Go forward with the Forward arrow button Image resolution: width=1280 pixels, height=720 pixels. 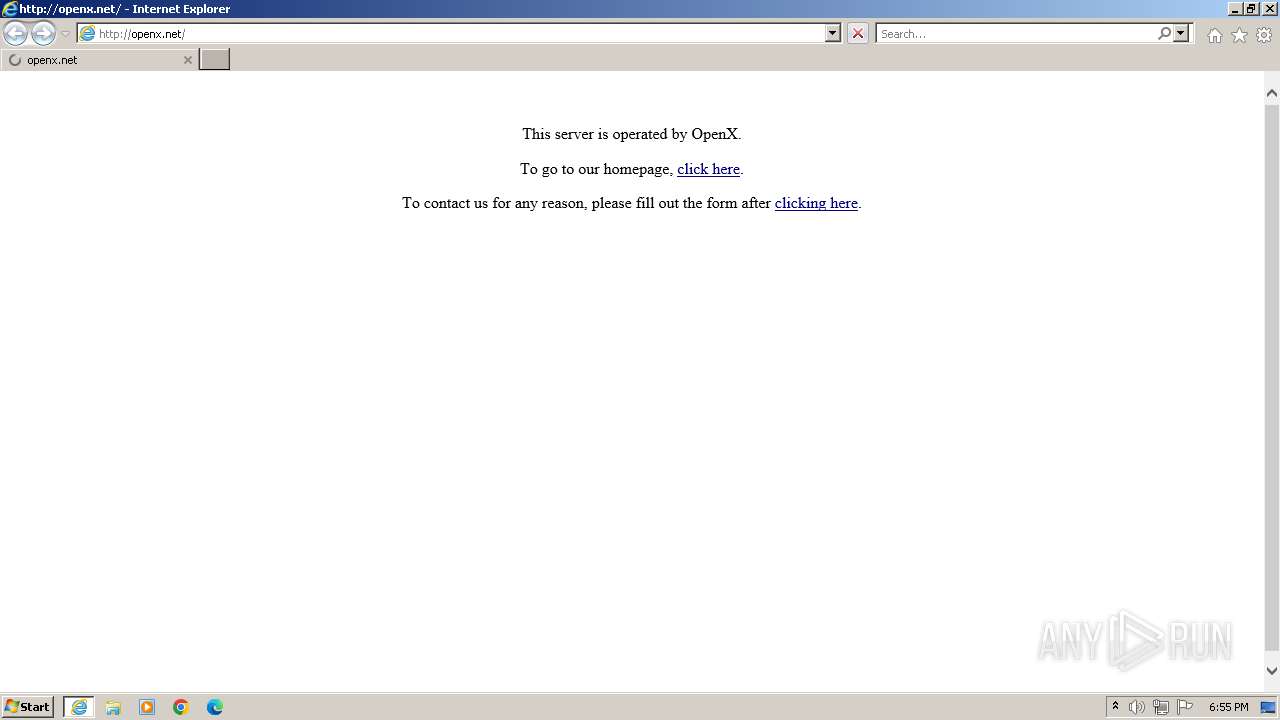[43, 34]
